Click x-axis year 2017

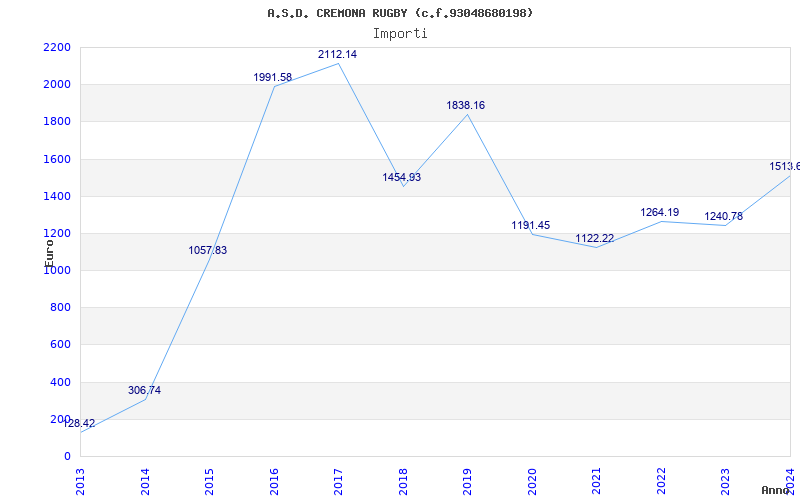tap(339, 482)
